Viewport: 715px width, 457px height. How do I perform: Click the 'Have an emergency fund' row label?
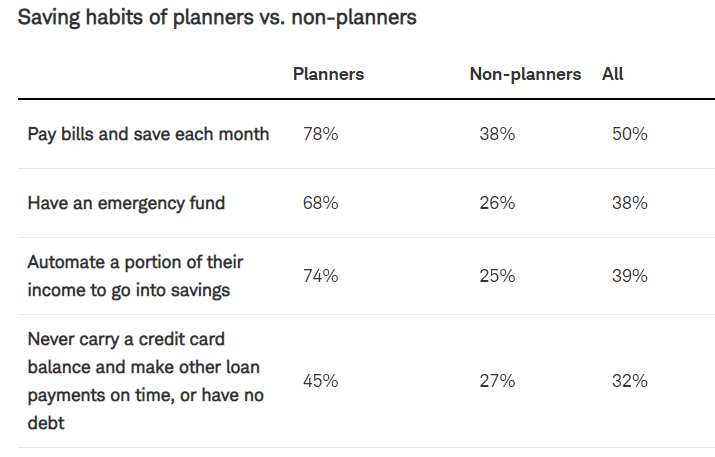click(126, 203)
